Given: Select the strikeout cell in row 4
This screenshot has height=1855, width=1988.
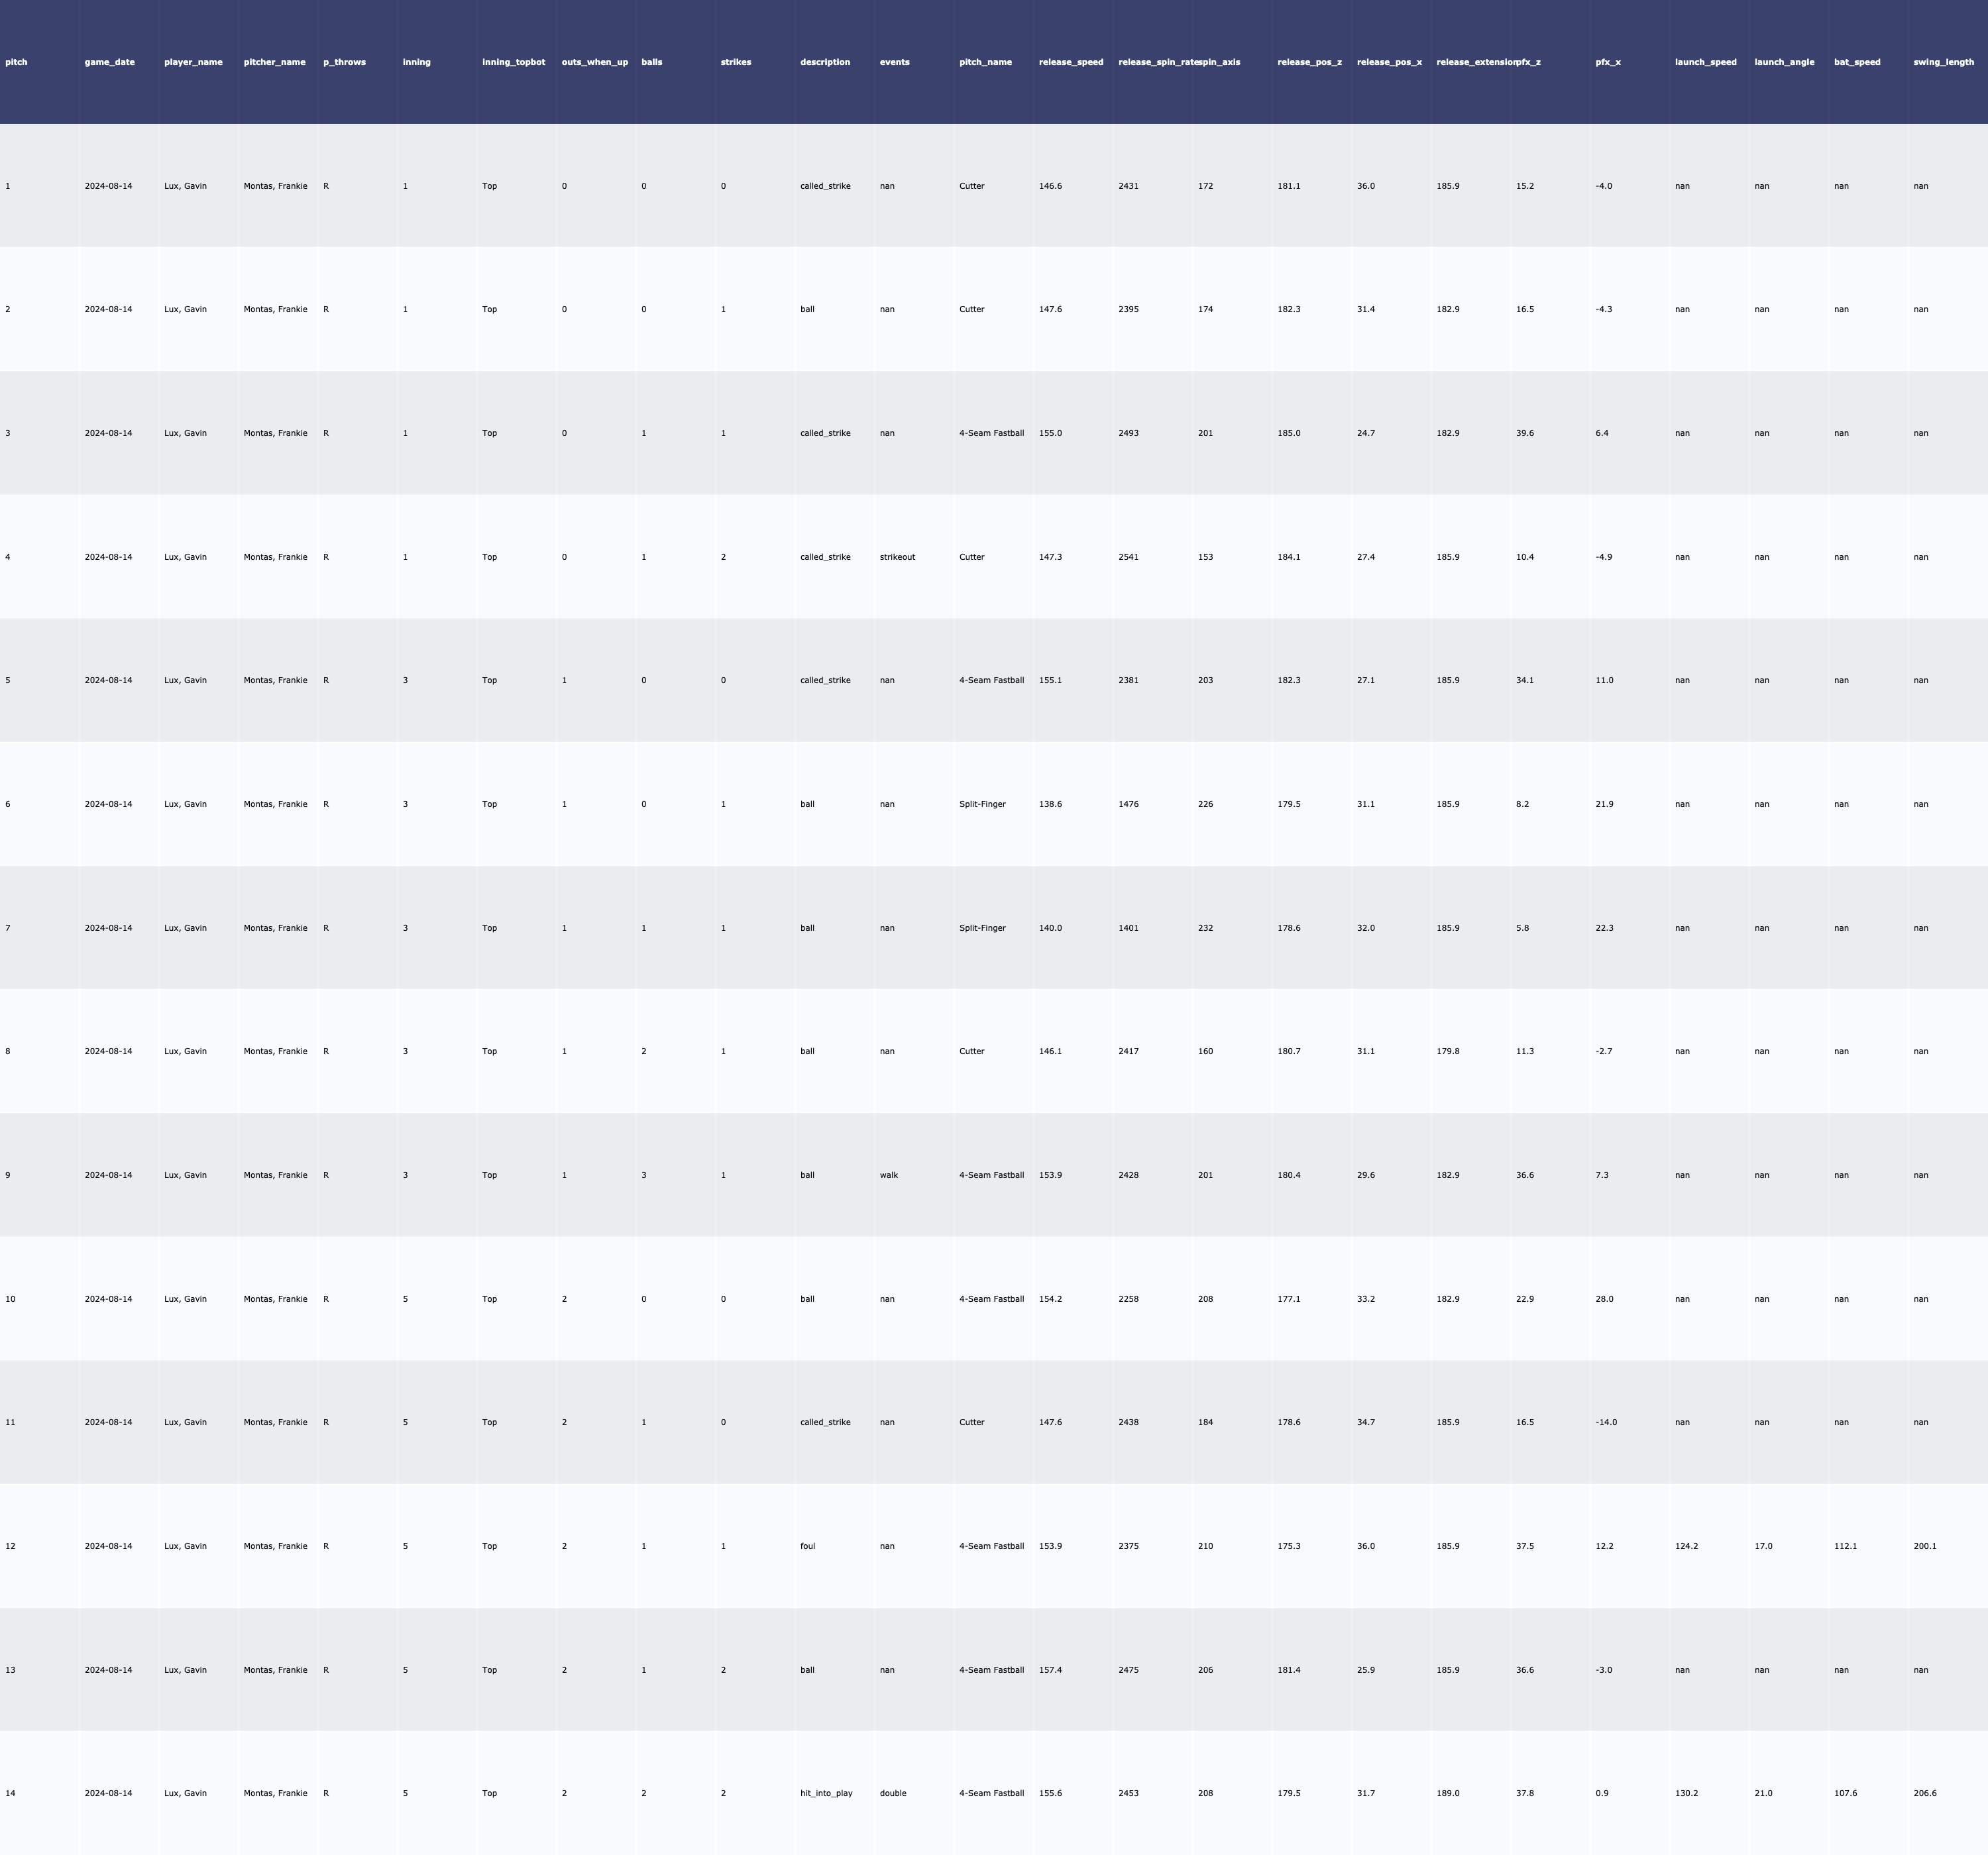Looking at the screenshot, I should click(897, 557).
